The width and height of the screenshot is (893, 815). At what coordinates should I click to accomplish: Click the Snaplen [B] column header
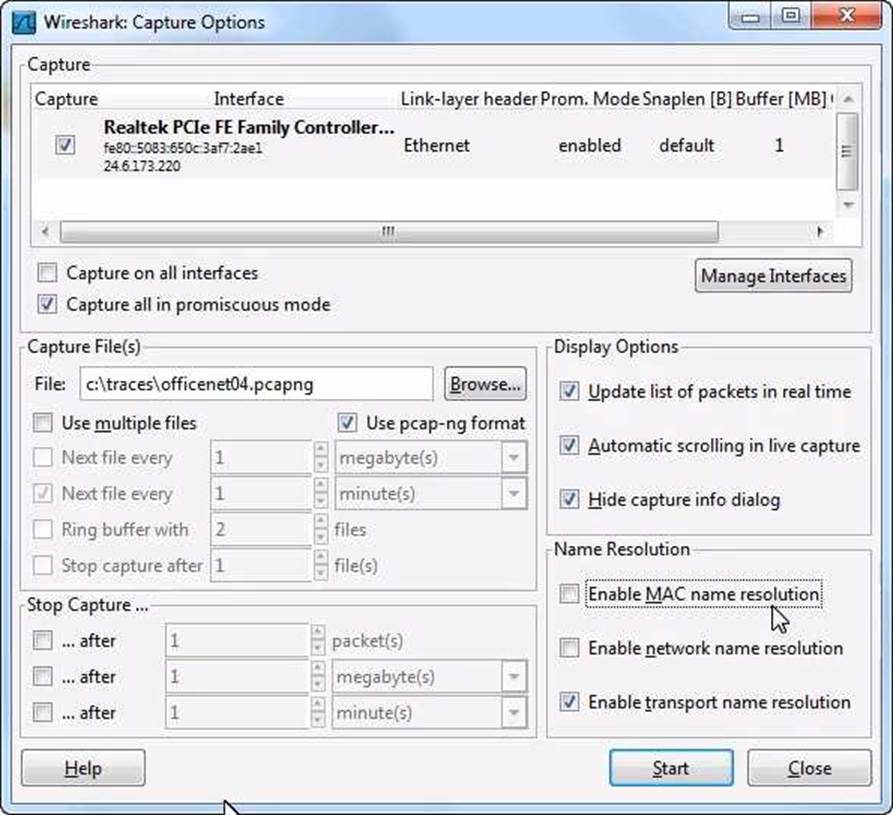tap(687, 99)
